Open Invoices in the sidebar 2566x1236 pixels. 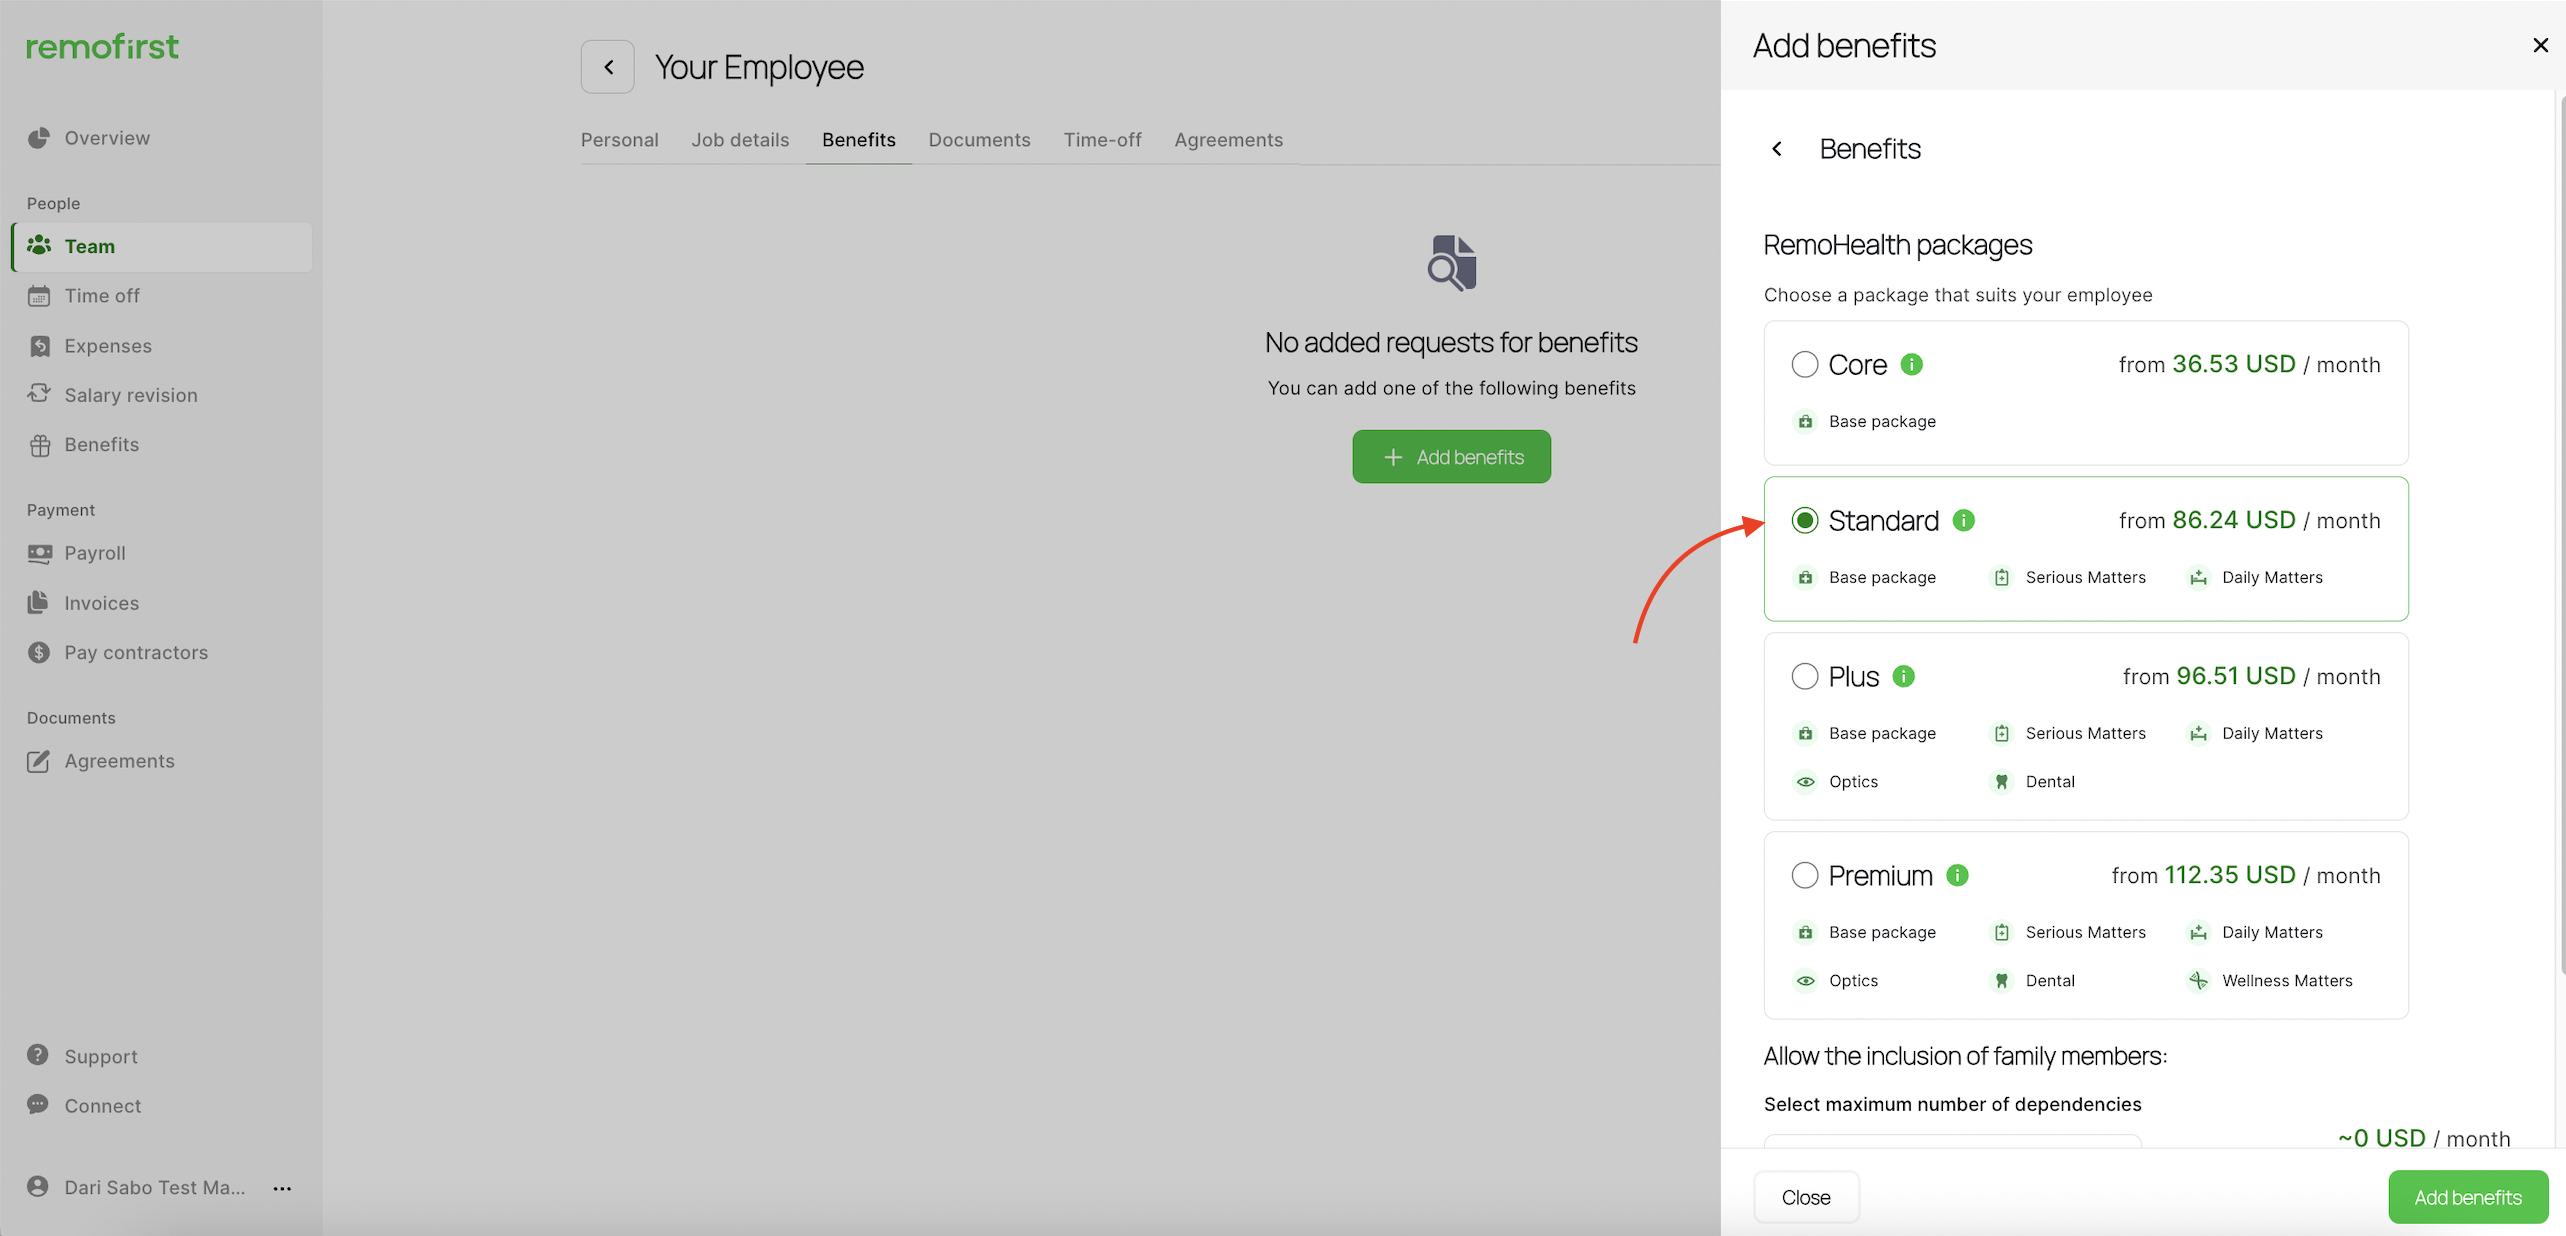click(162, 603)
